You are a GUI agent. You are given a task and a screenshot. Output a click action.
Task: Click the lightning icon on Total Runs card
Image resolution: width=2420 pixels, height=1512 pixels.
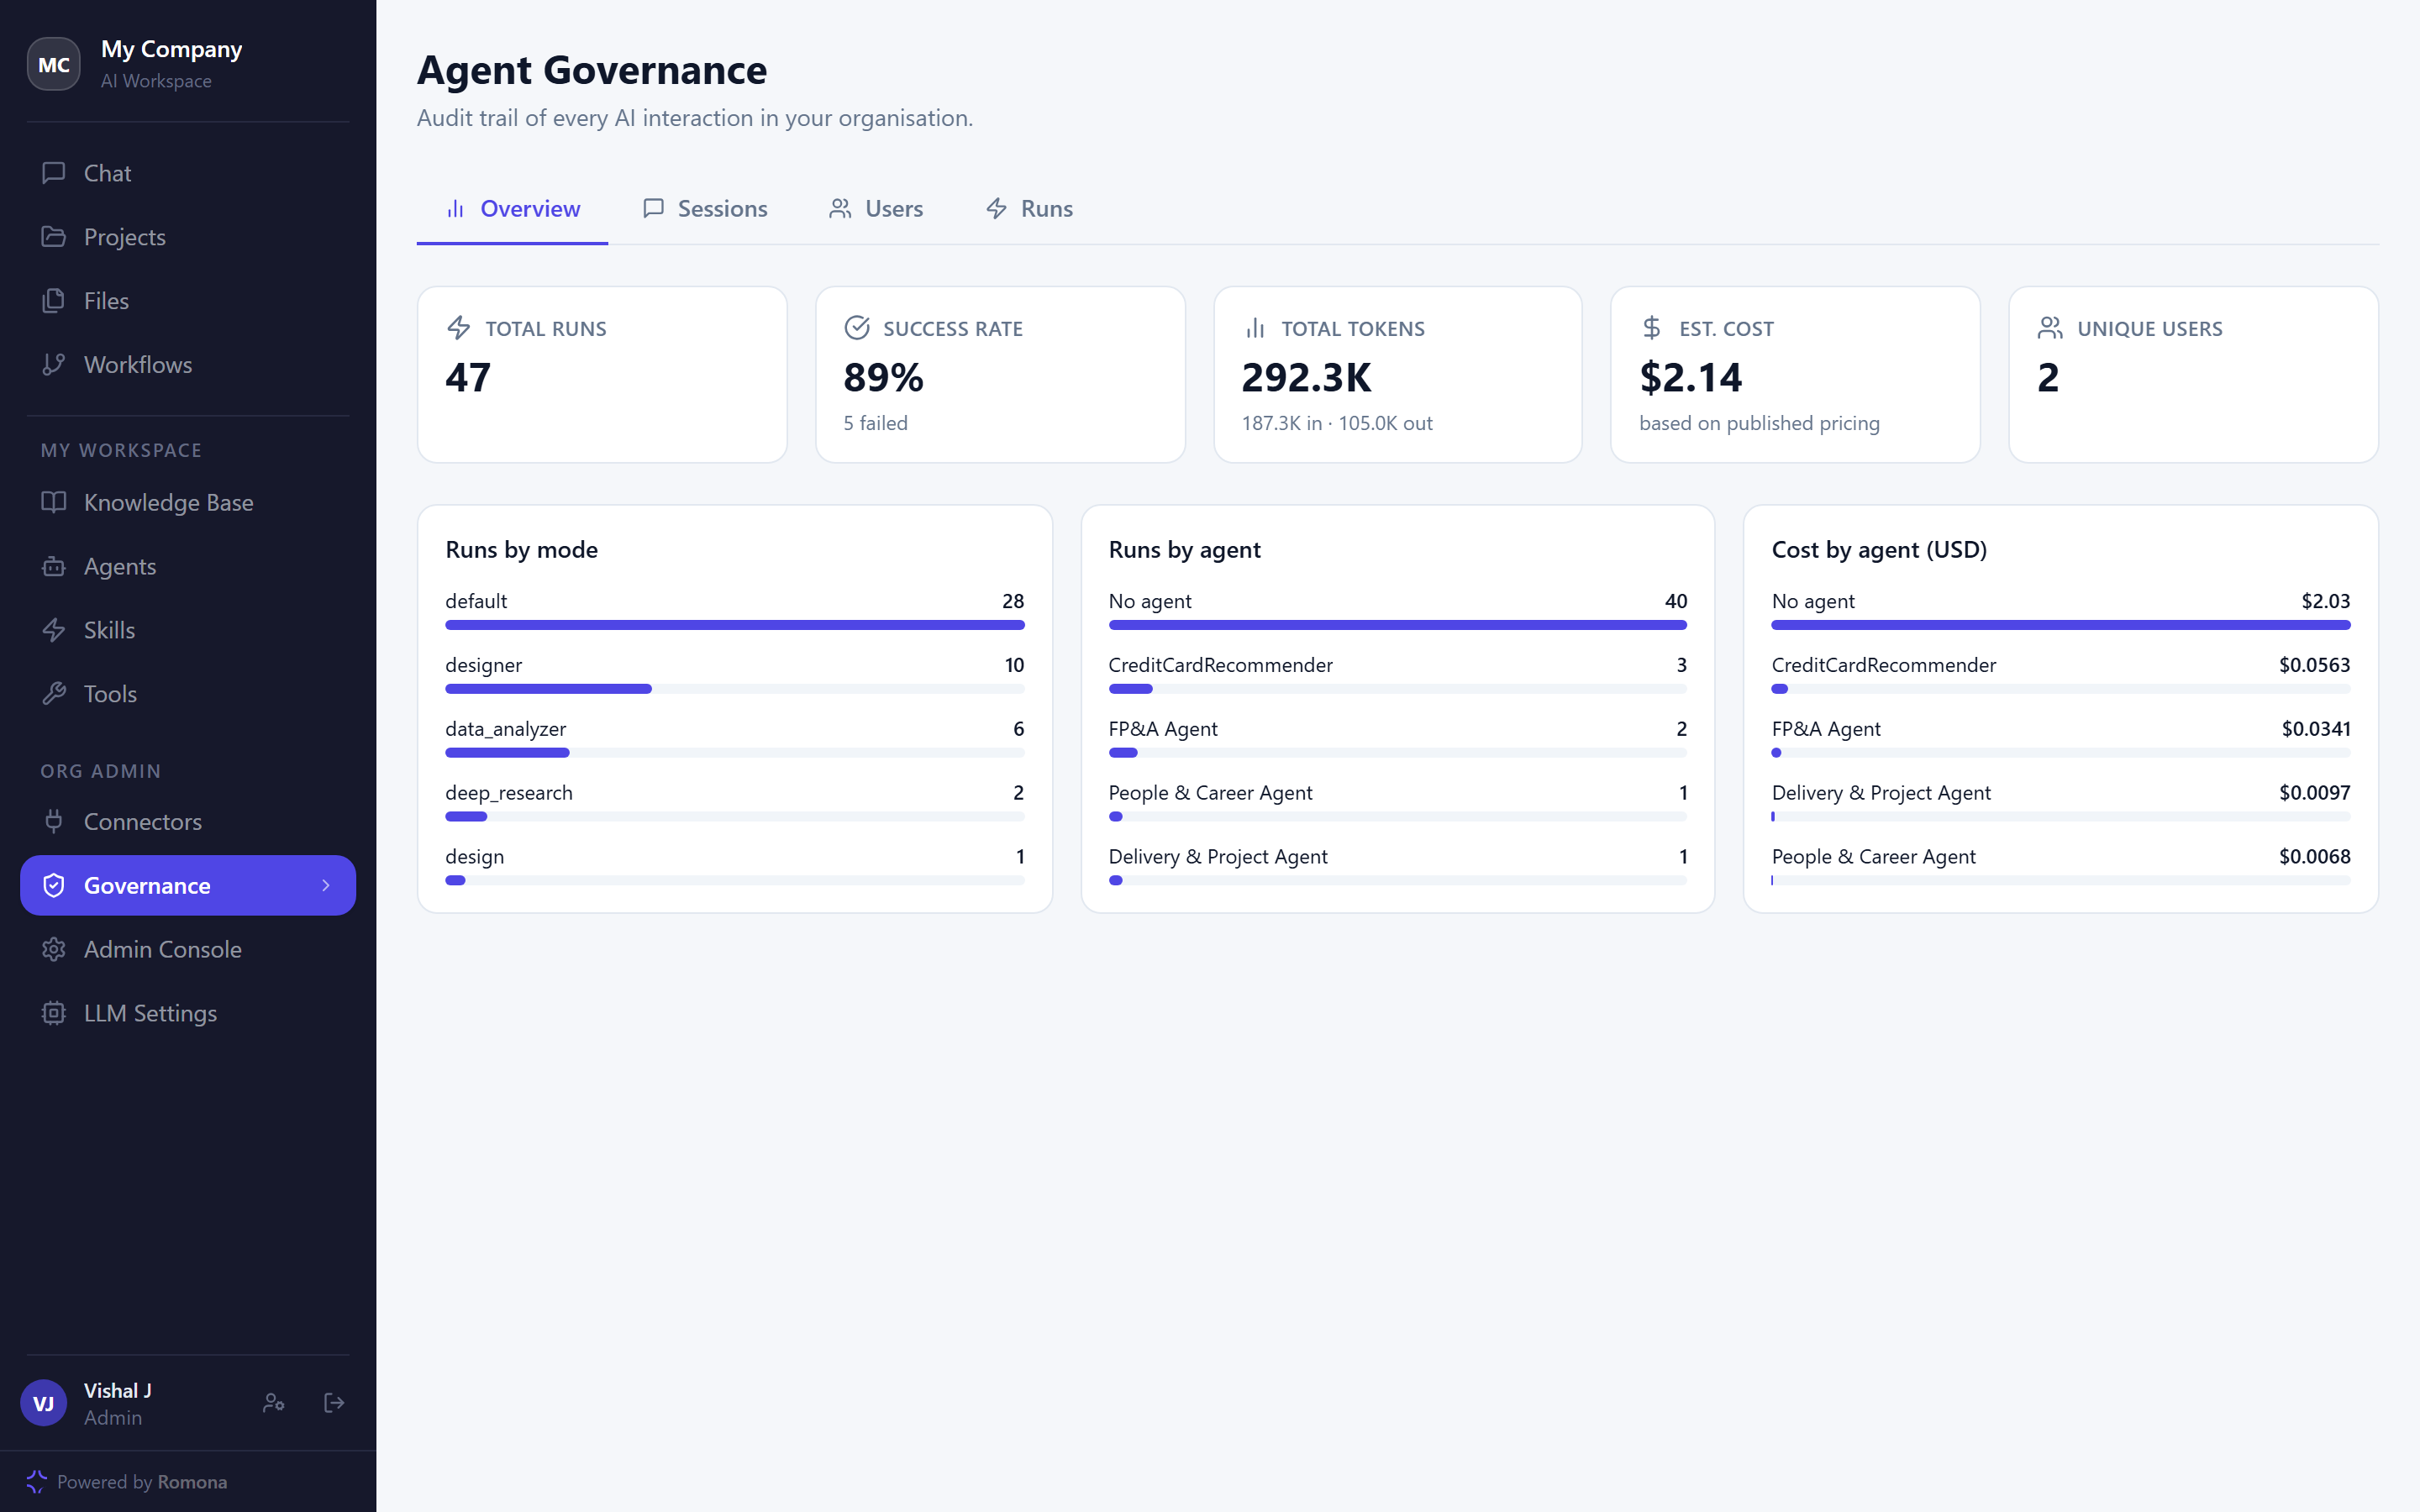459,328
